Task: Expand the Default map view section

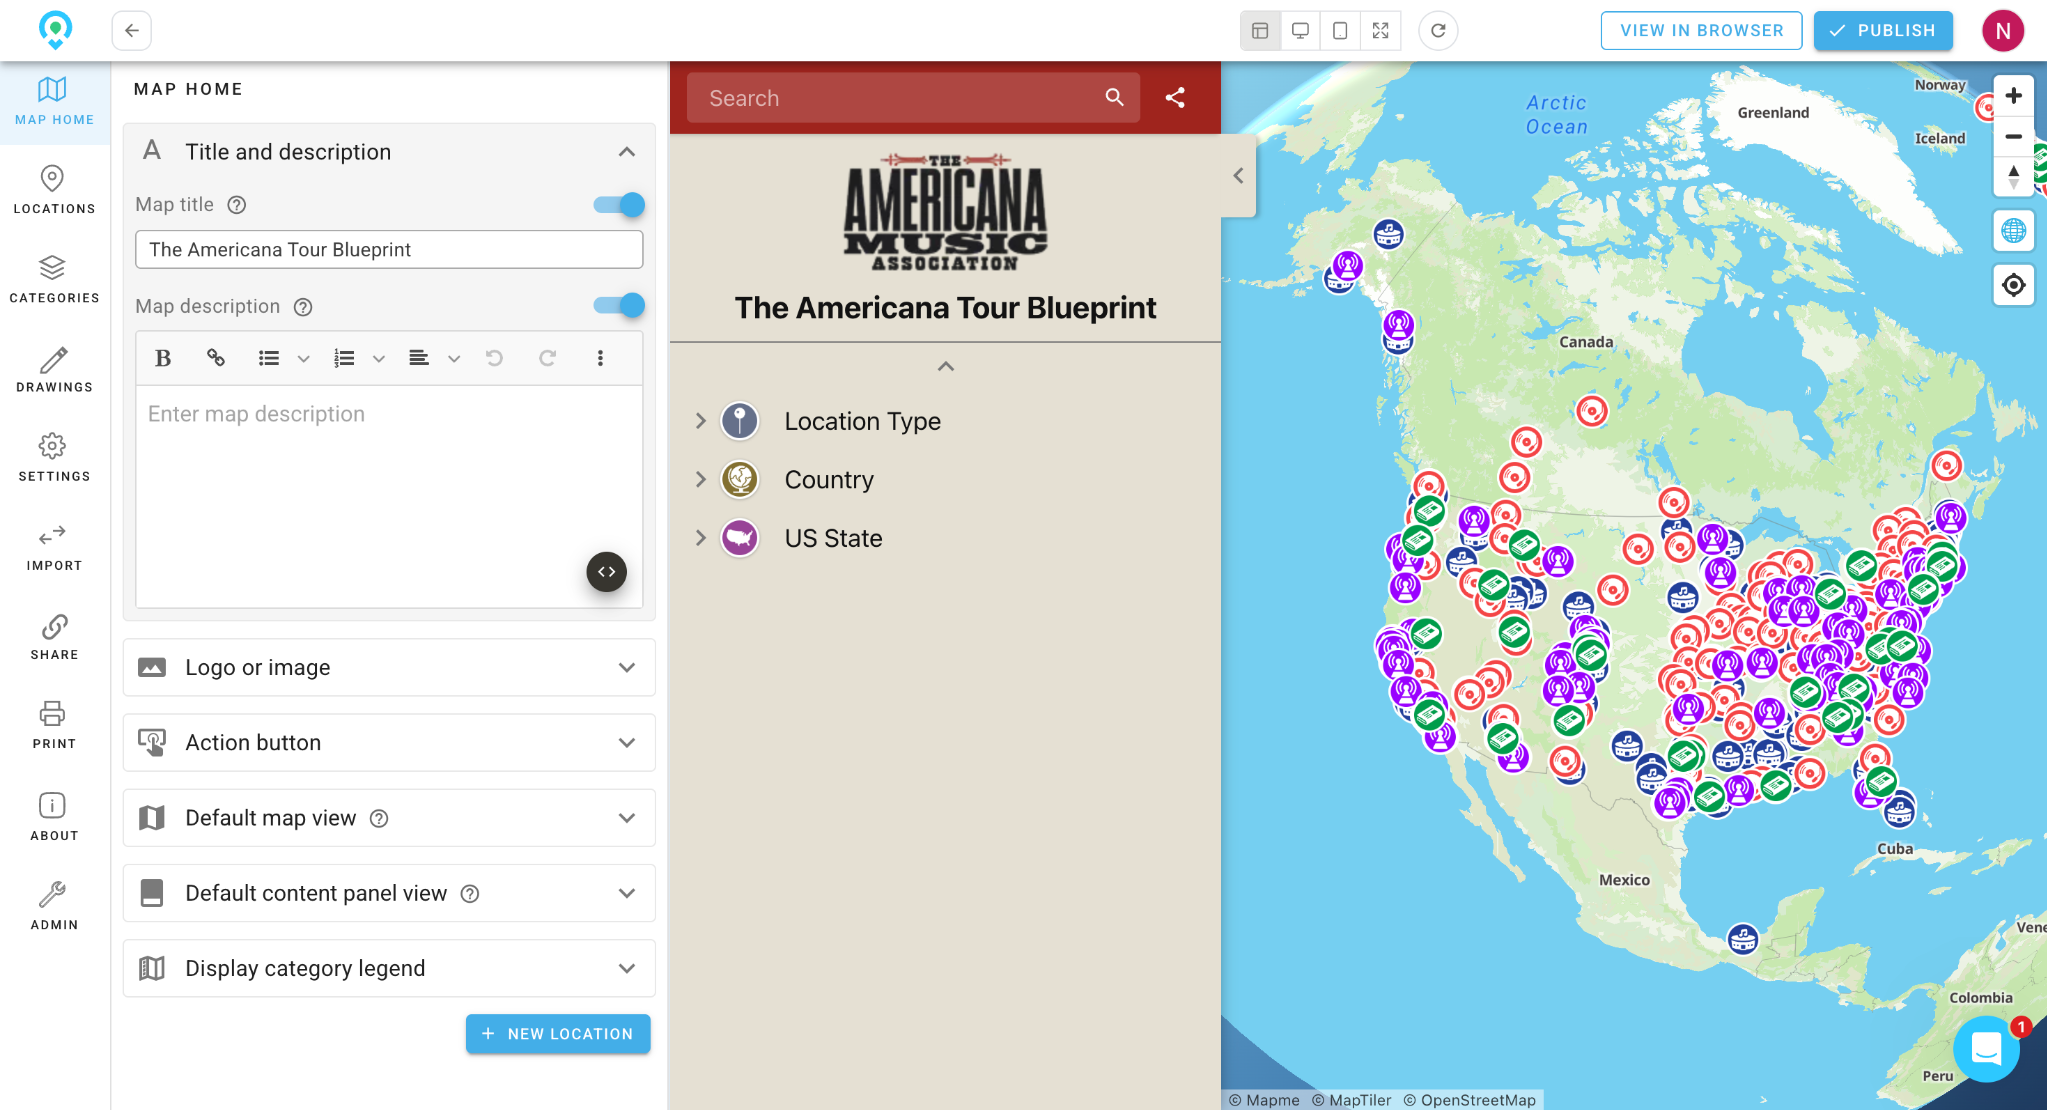Action: pos(389,818)
